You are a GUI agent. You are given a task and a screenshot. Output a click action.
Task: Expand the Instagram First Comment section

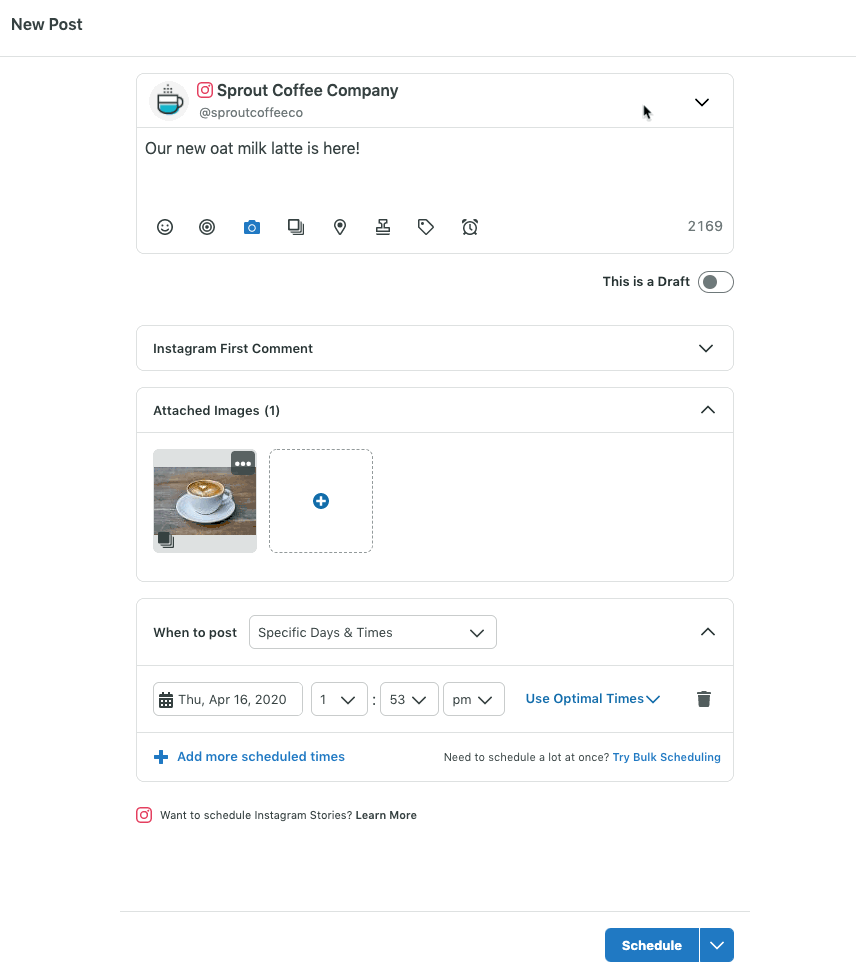[x=705, y=348]
